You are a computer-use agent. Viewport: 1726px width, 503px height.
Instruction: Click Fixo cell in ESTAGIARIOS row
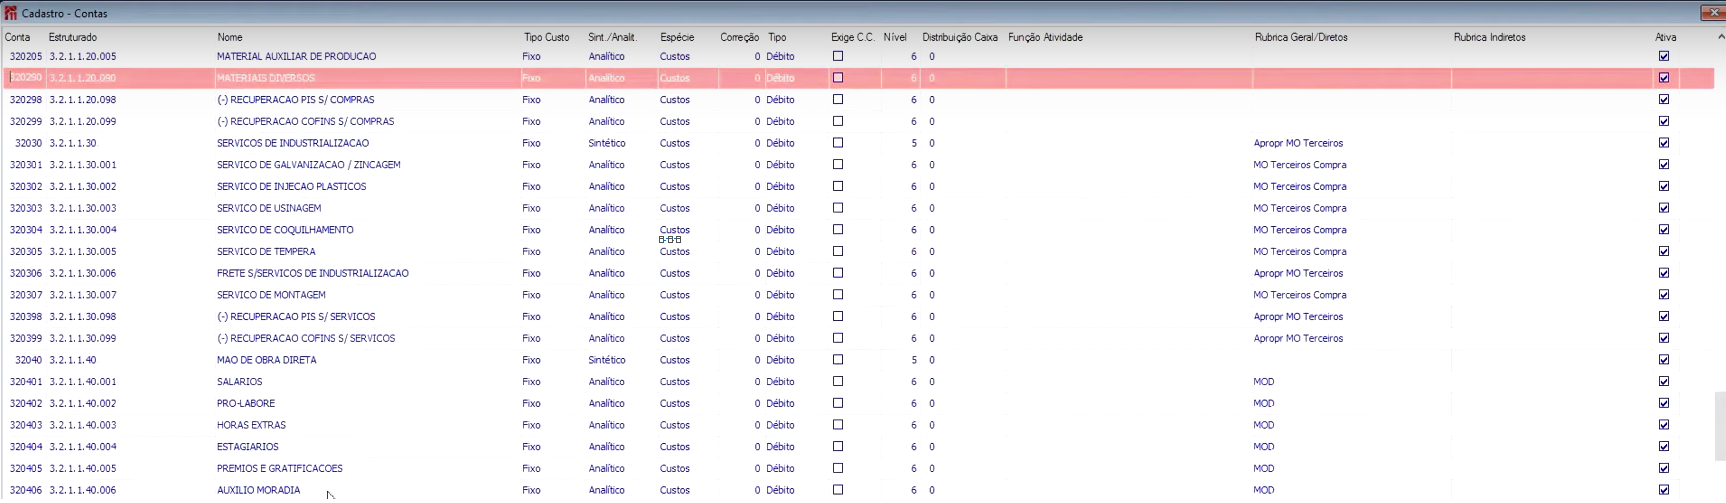pos(531,447)
